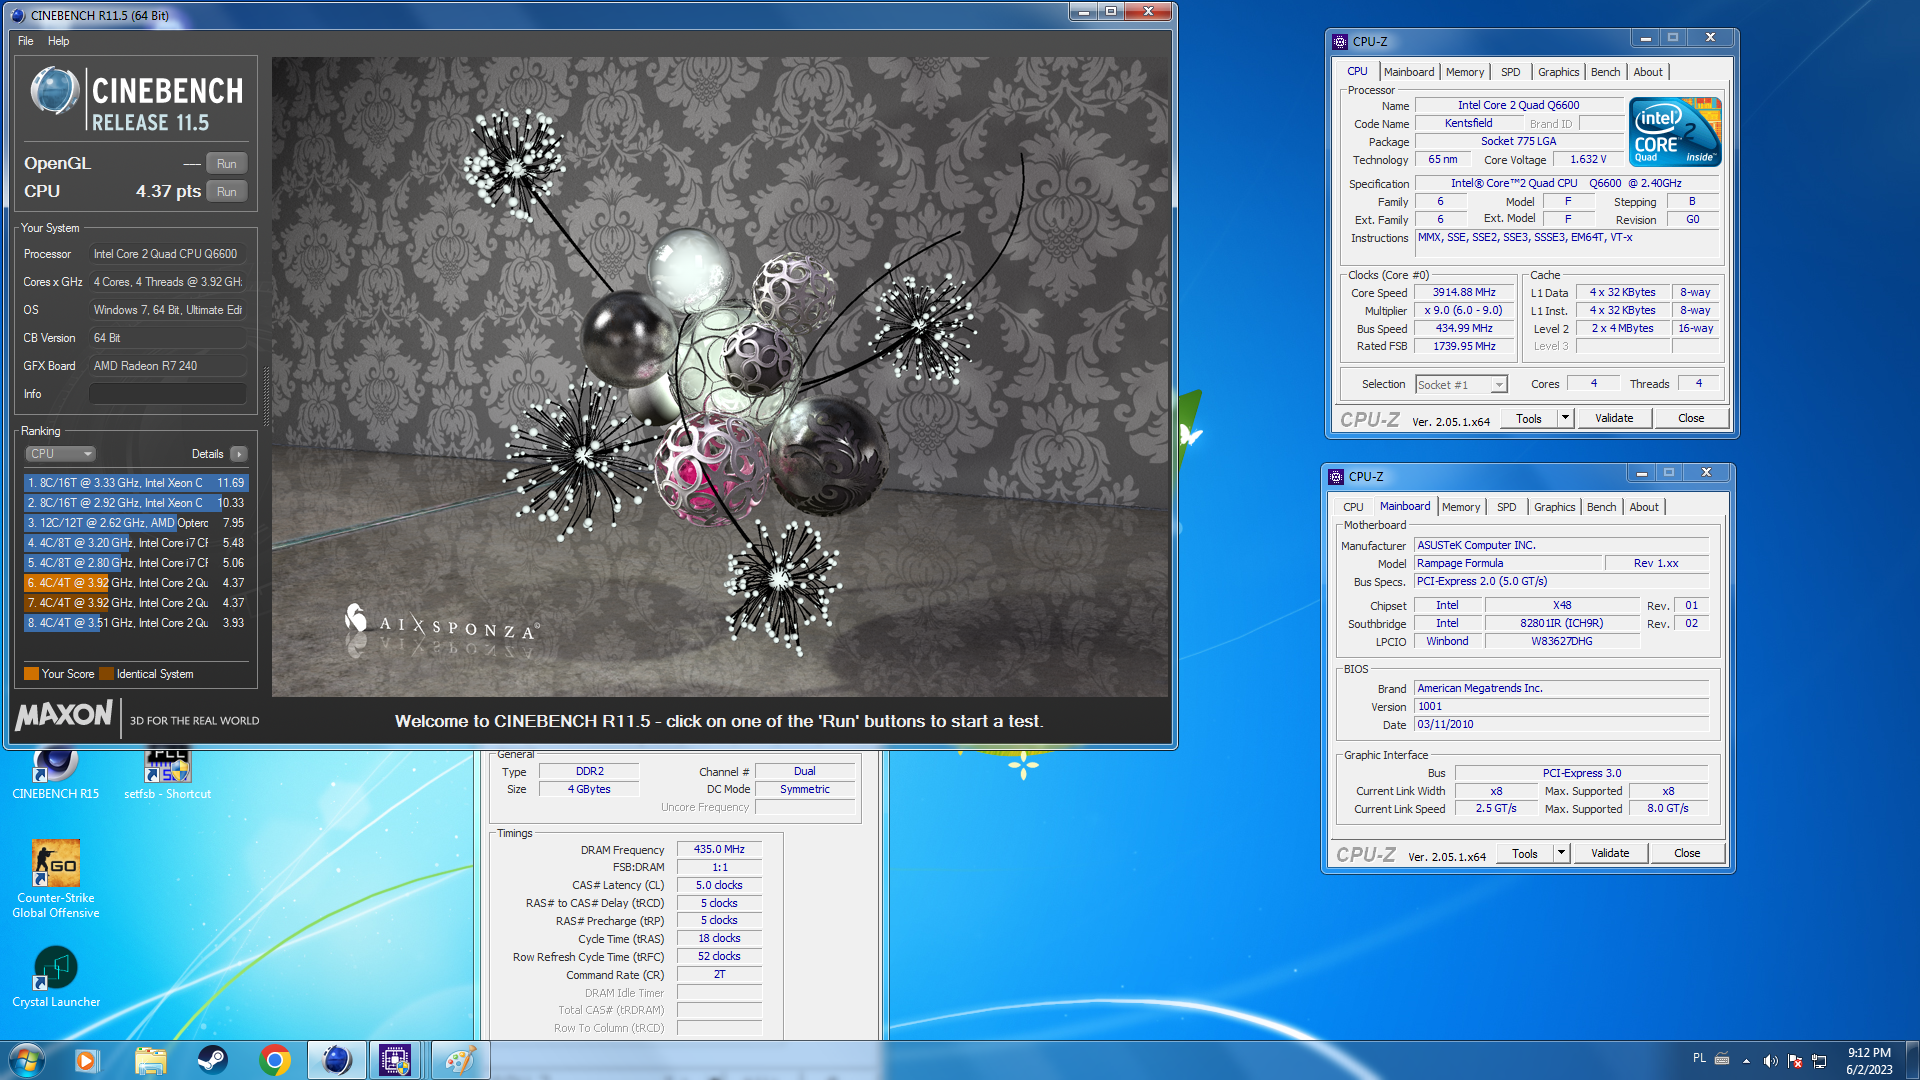Image resolution: width=1920 pixels, height=1080 pixels.
Task: Open Mainboard tab in upper CPU-Z
Action: 1408,72
